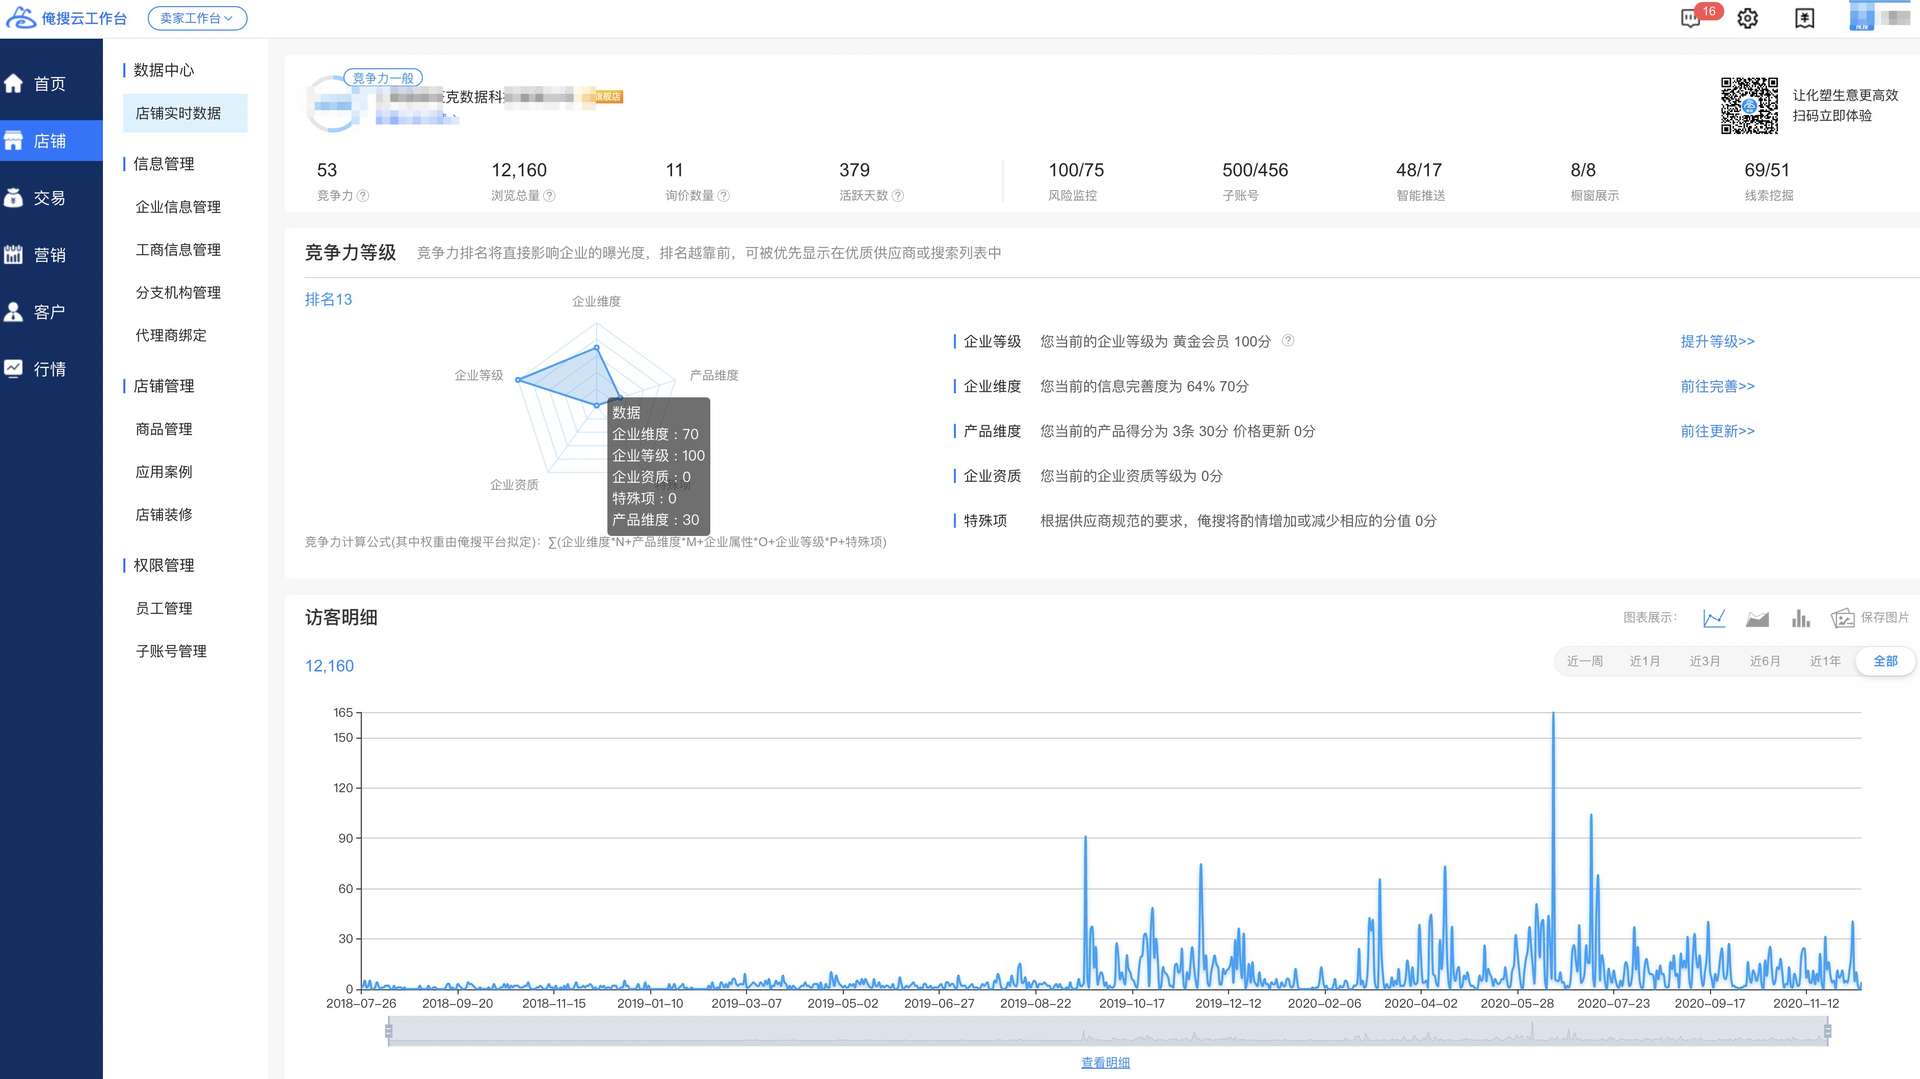Viewport: 1920px width, 1079px height.
Task: Select the 全部 time range
Action: pos(1885,661)
